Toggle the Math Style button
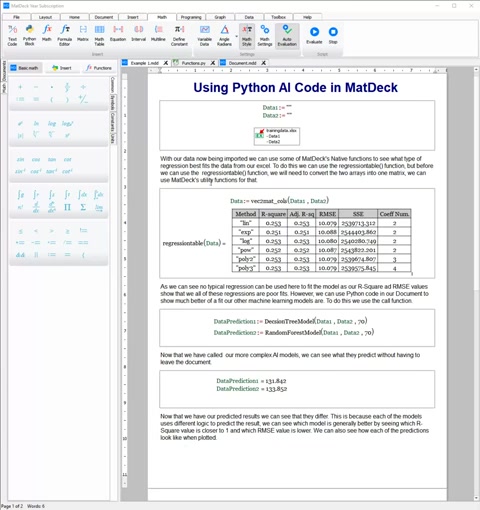The height and width of the screenshot is (510, 480). [247, 35]
